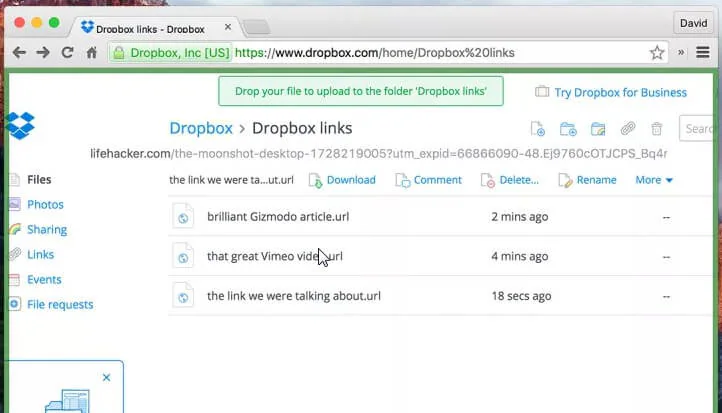Screen dimensions: 722x413
Task: Click the New folder toolbar icon
Action: [x=568, y=129]
